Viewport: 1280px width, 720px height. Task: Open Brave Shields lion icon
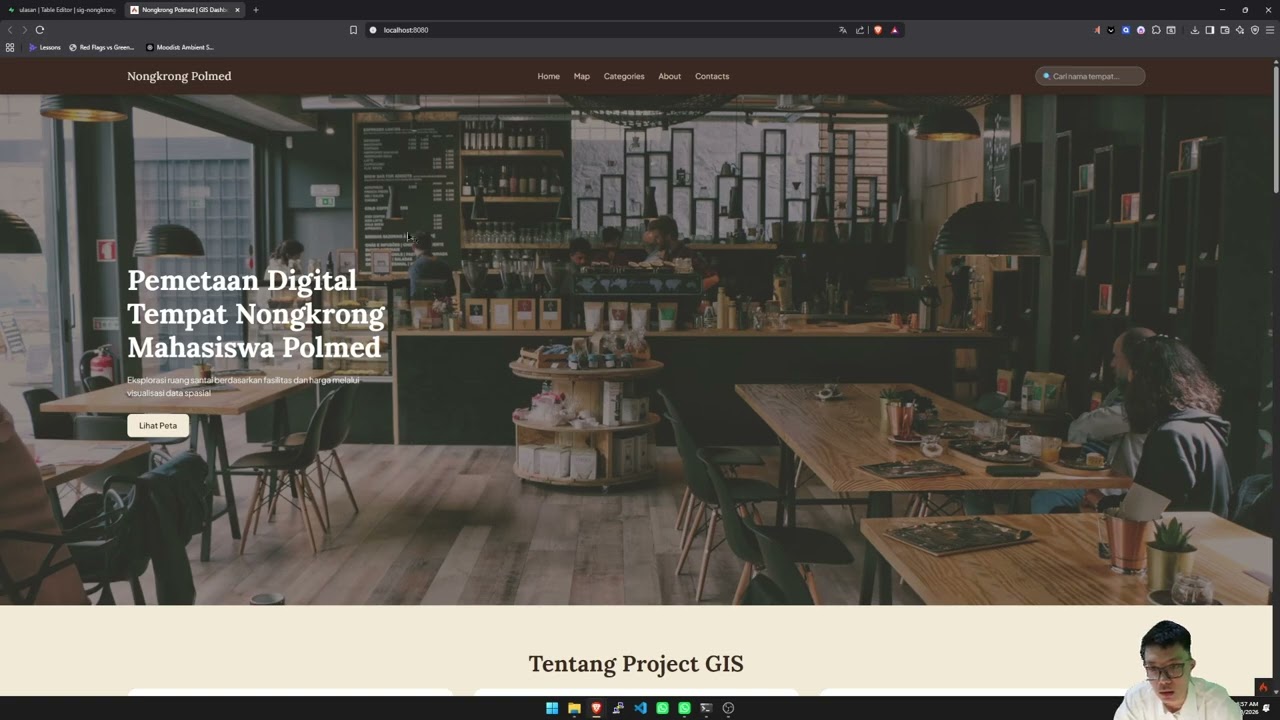(x=878, y=30)
